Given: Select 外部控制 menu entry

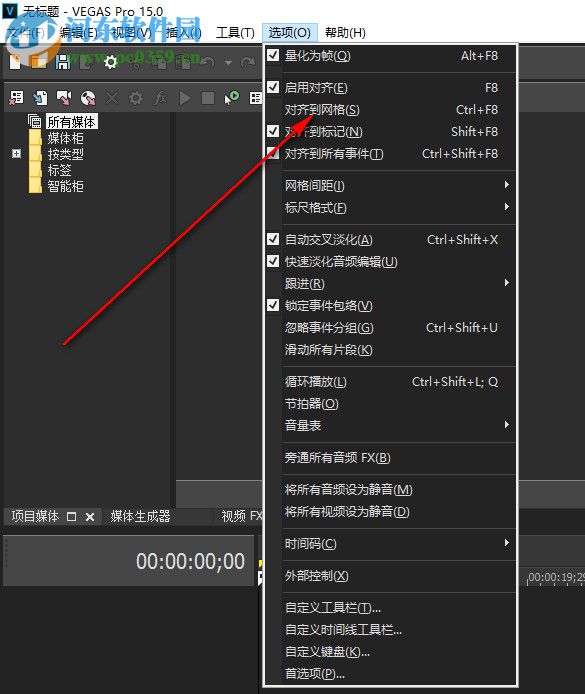Looking at the screenshot, I should pyautogui.click(x=391, y=575).
